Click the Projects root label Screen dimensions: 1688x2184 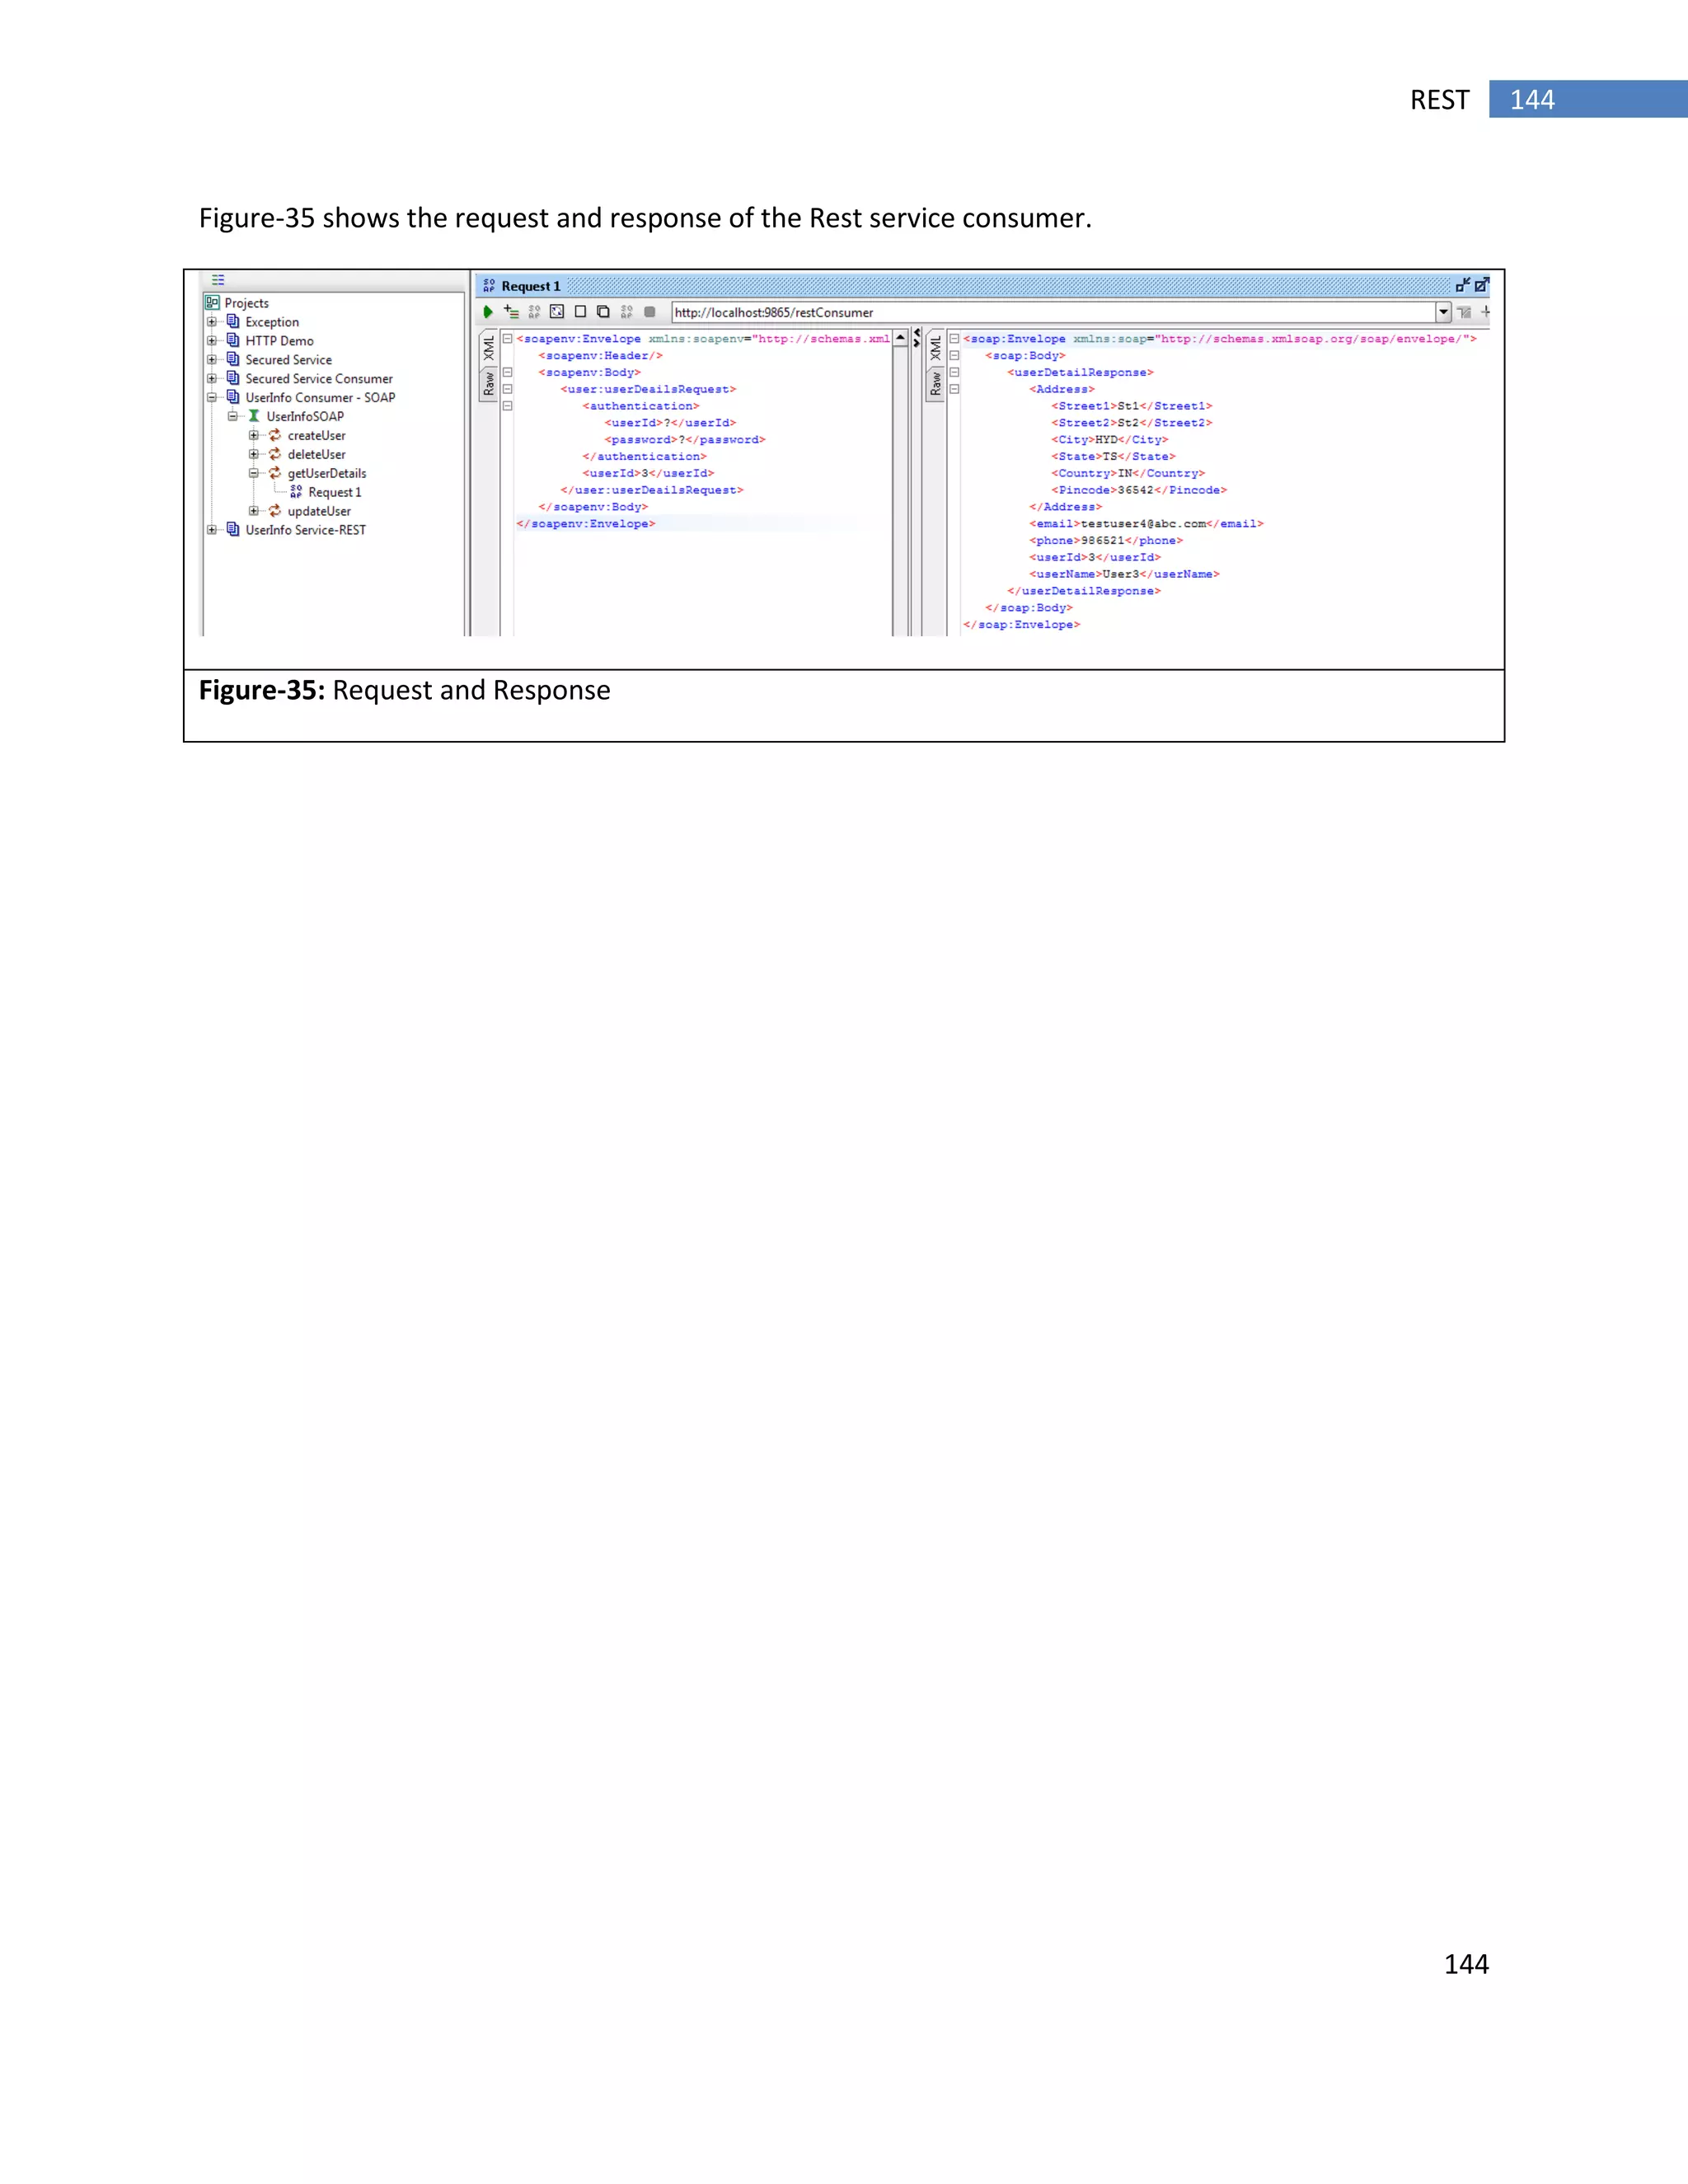point(247,303)
